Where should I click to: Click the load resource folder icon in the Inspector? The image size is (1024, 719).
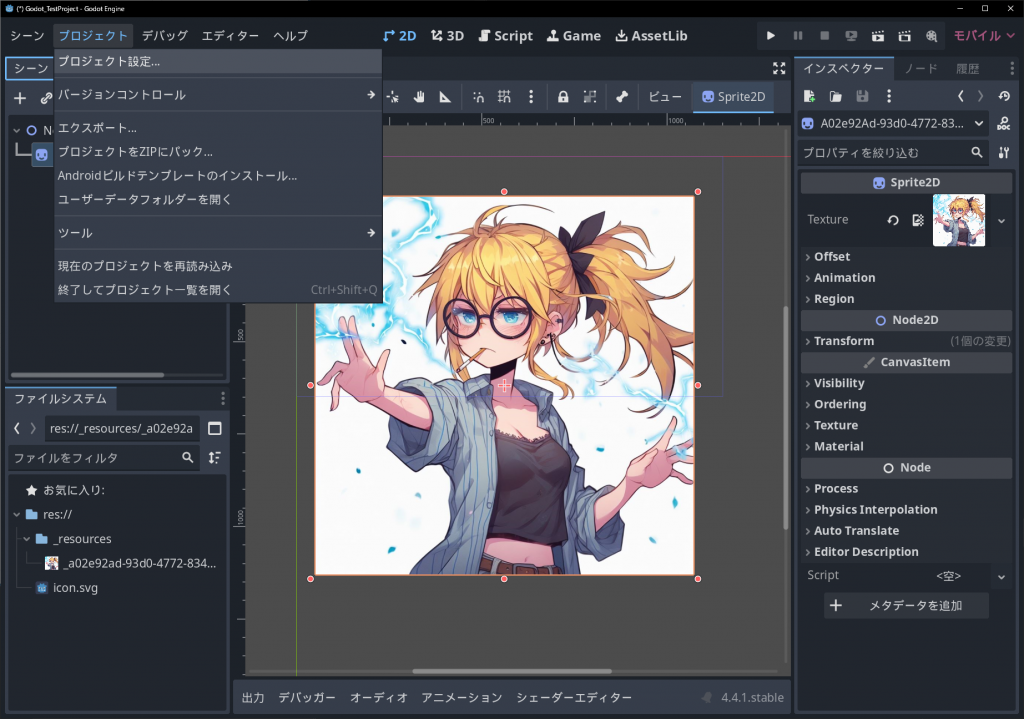pyautogui.click(x=836, y=96)
